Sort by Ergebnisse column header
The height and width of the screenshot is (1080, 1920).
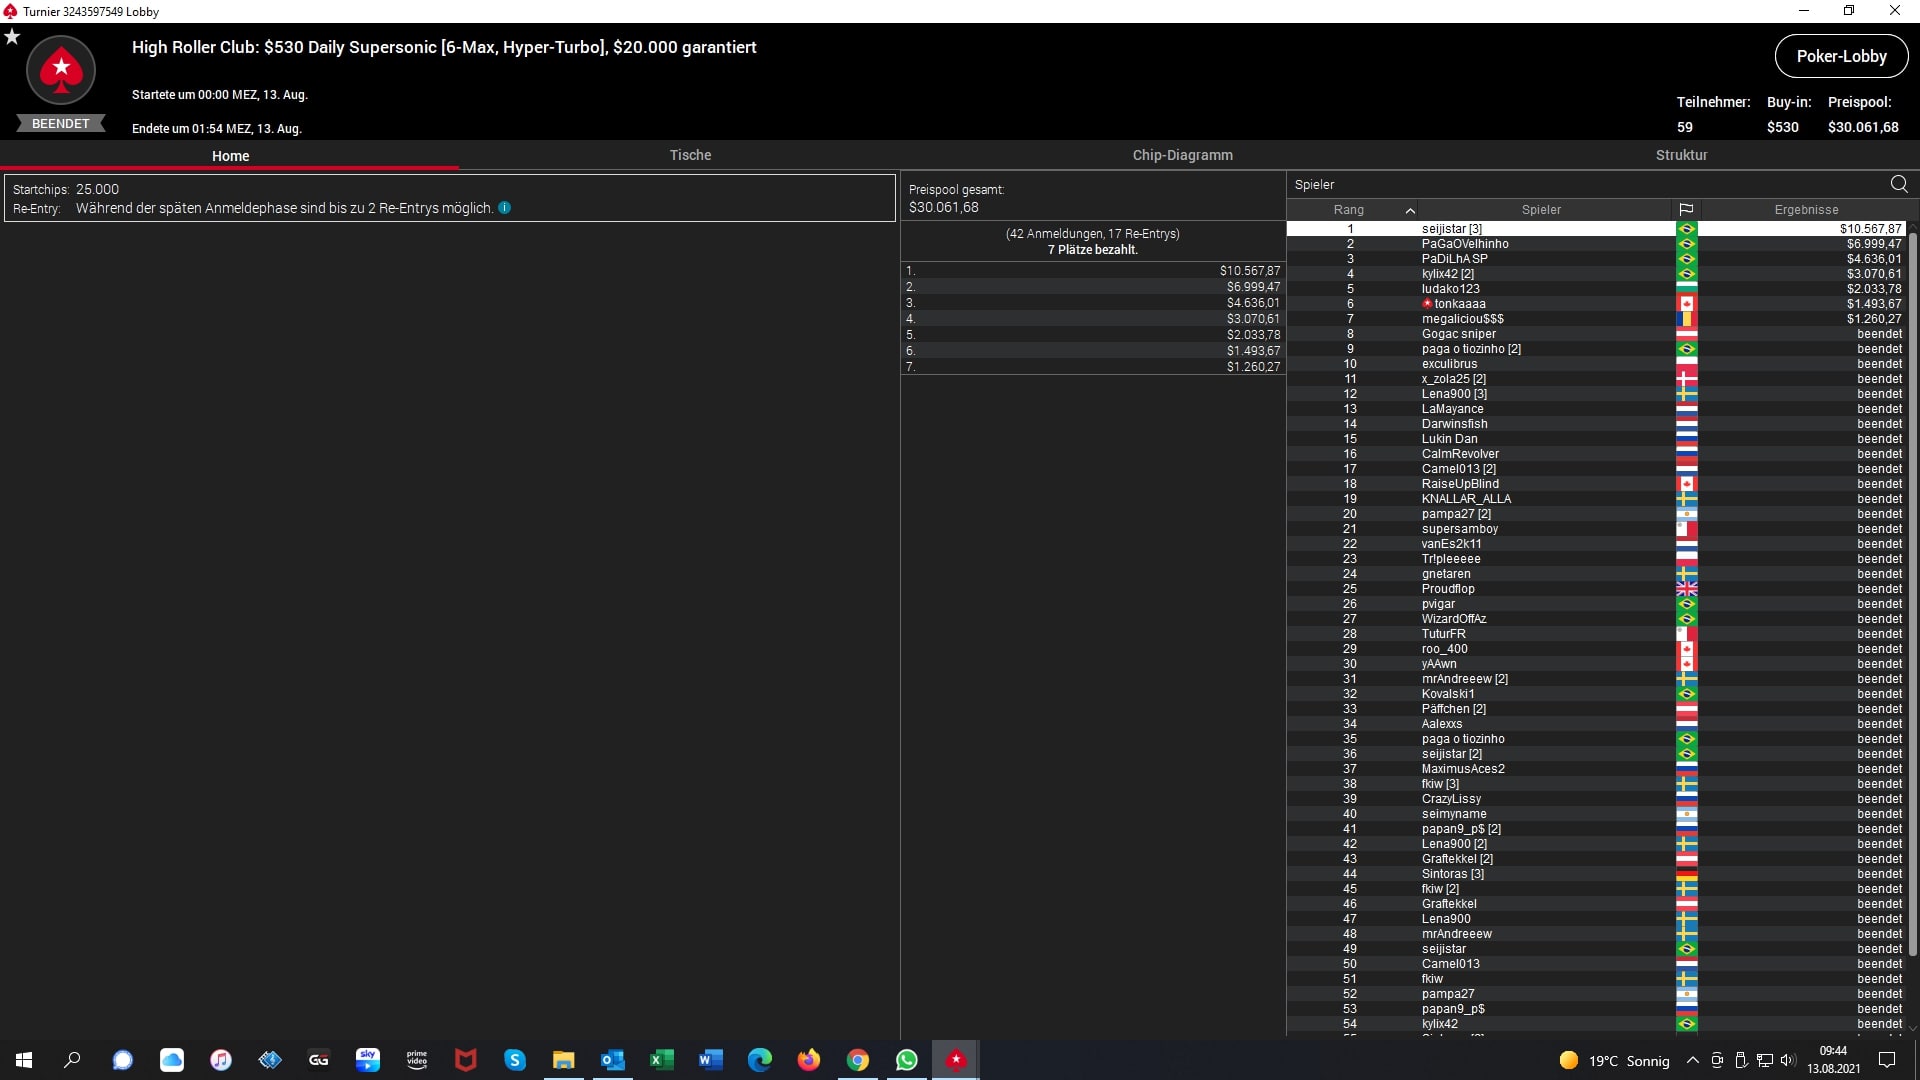[x=1806, y=210]
